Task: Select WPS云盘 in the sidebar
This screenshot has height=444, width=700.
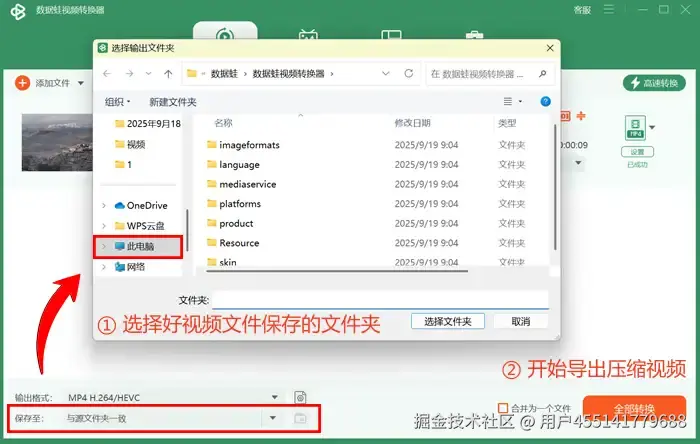Action: [139, 226]
